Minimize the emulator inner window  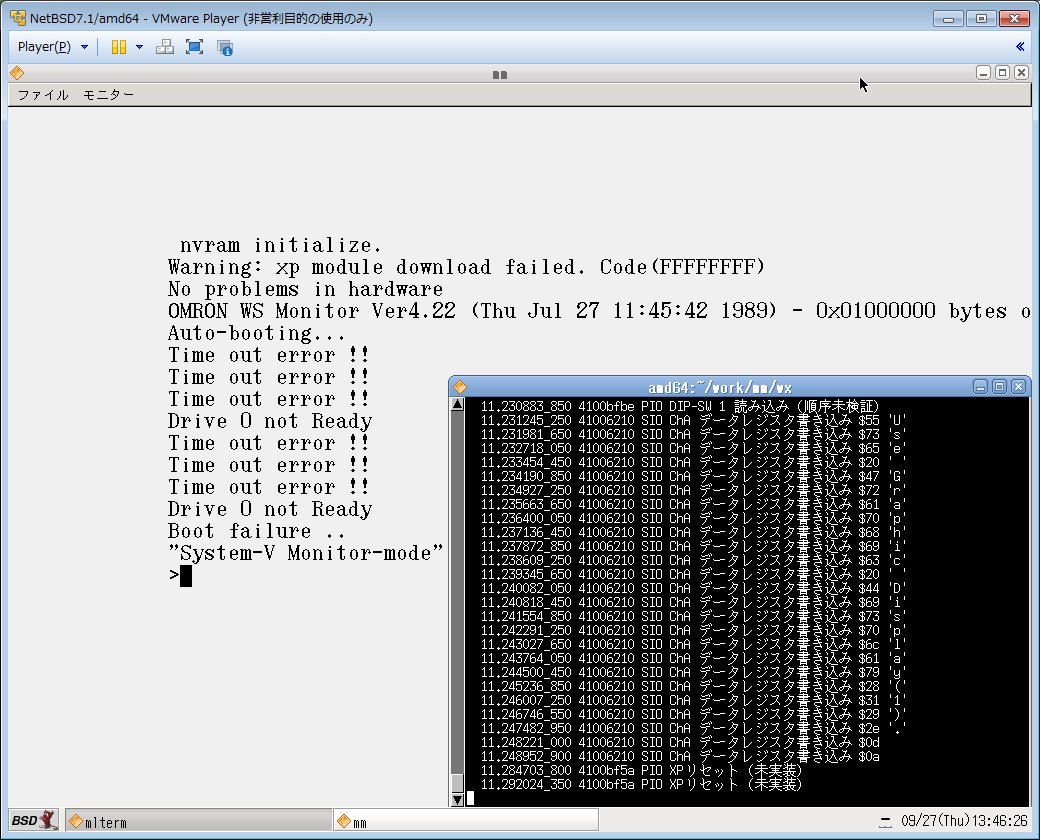tap(984, 72)
